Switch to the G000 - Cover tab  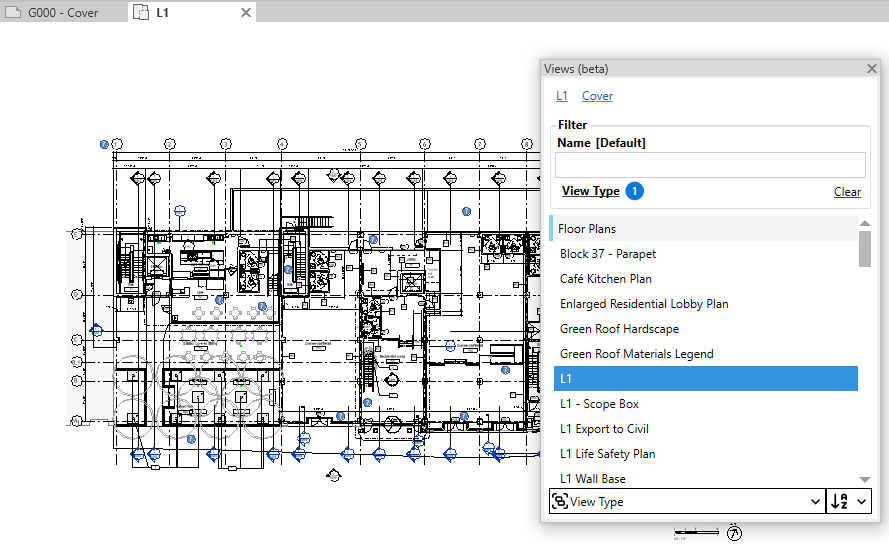coord(63,13)
